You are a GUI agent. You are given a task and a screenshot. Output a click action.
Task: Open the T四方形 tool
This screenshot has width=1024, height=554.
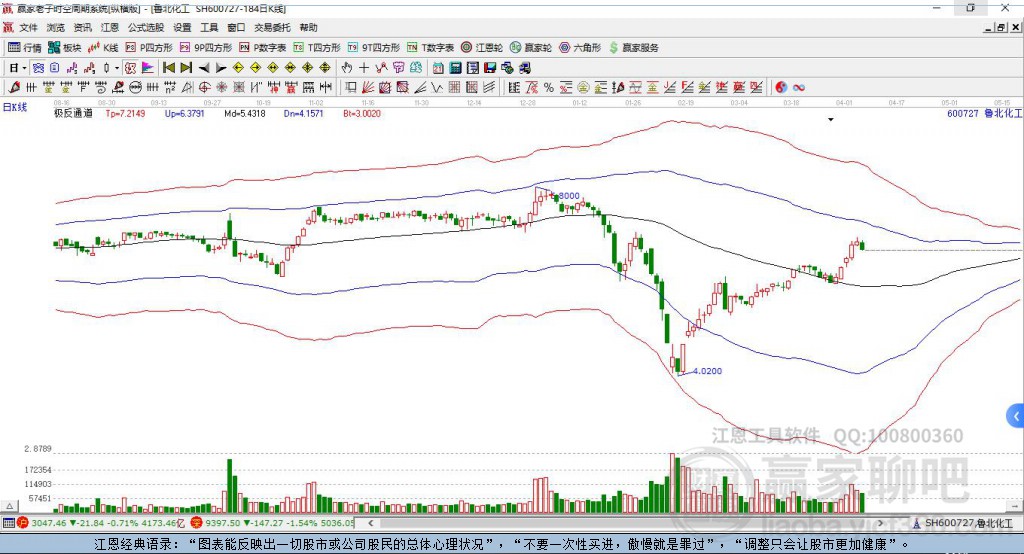(317, 48)
